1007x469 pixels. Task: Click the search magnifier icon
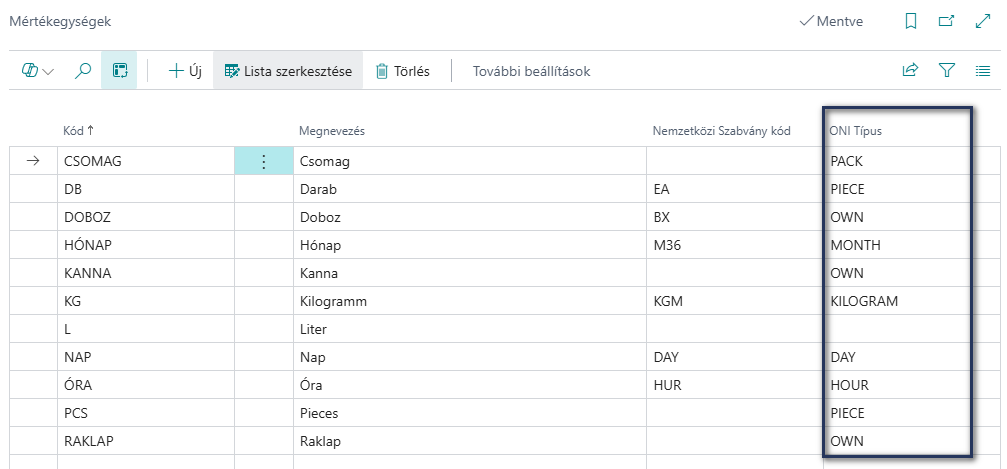tap(83, 71)
